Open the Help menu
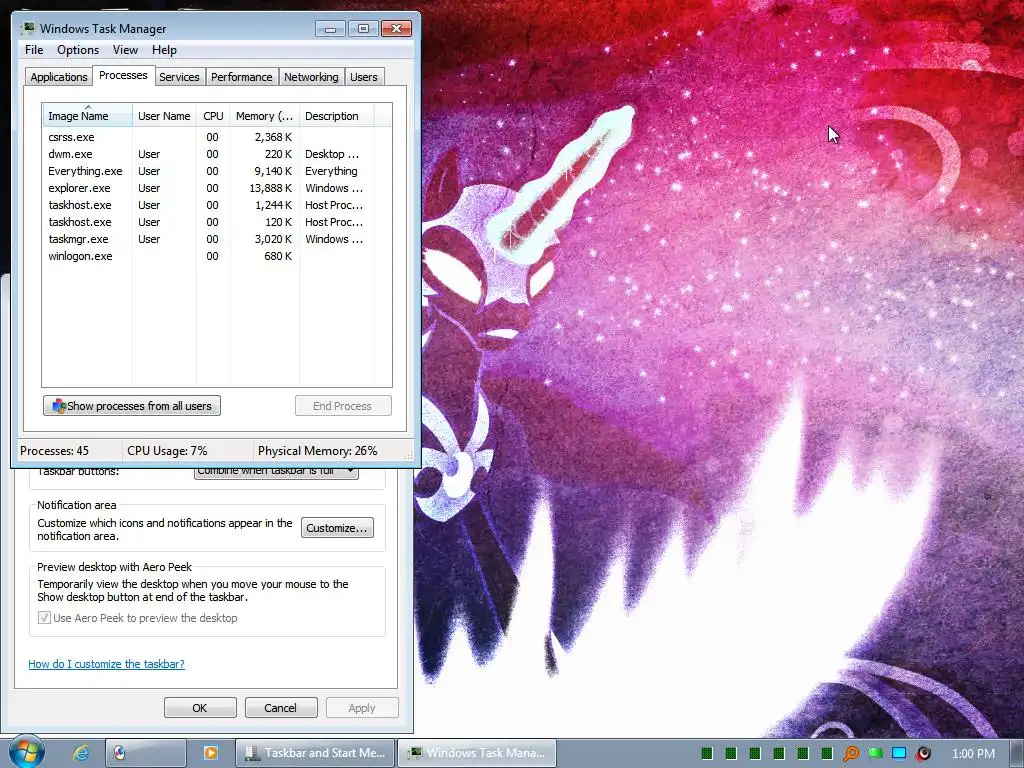The width and height of the screenshot is (1024, 768). pyautogui.click(x=164, y=50)
